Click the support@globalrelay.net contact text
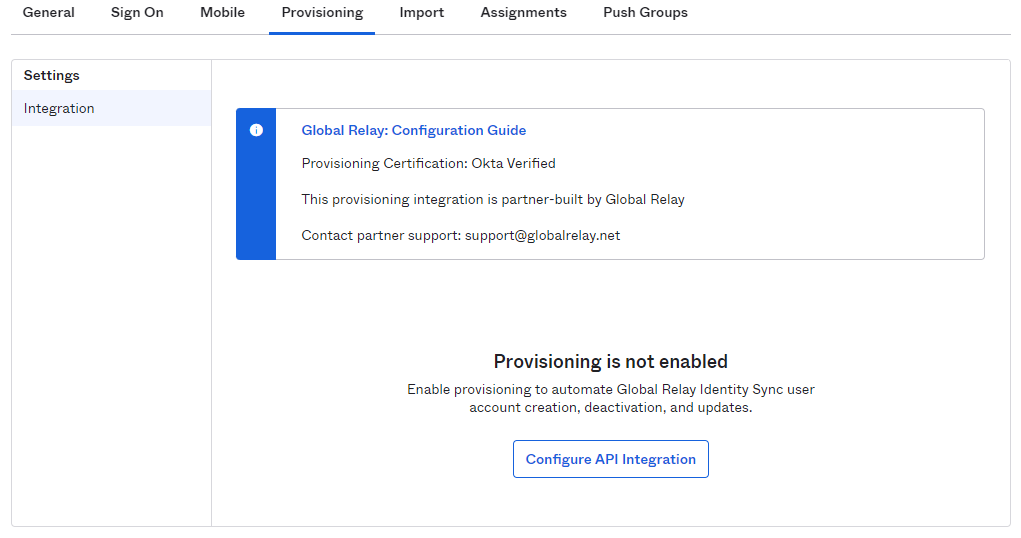The image size is (1021, 538). coord(542,235)
